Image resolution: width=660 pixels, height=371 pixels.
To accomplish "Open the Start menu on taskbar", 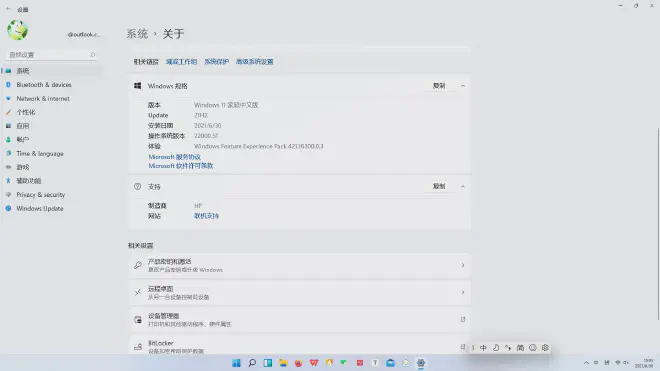I will (x=236, y=363).
